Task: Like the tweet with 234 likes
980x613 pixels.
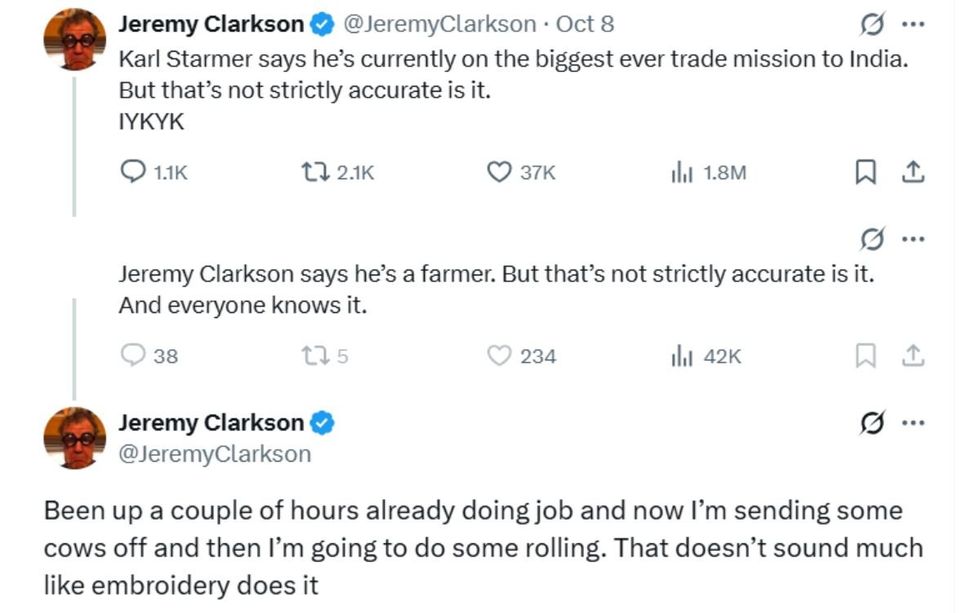Action: coord(499,356)
